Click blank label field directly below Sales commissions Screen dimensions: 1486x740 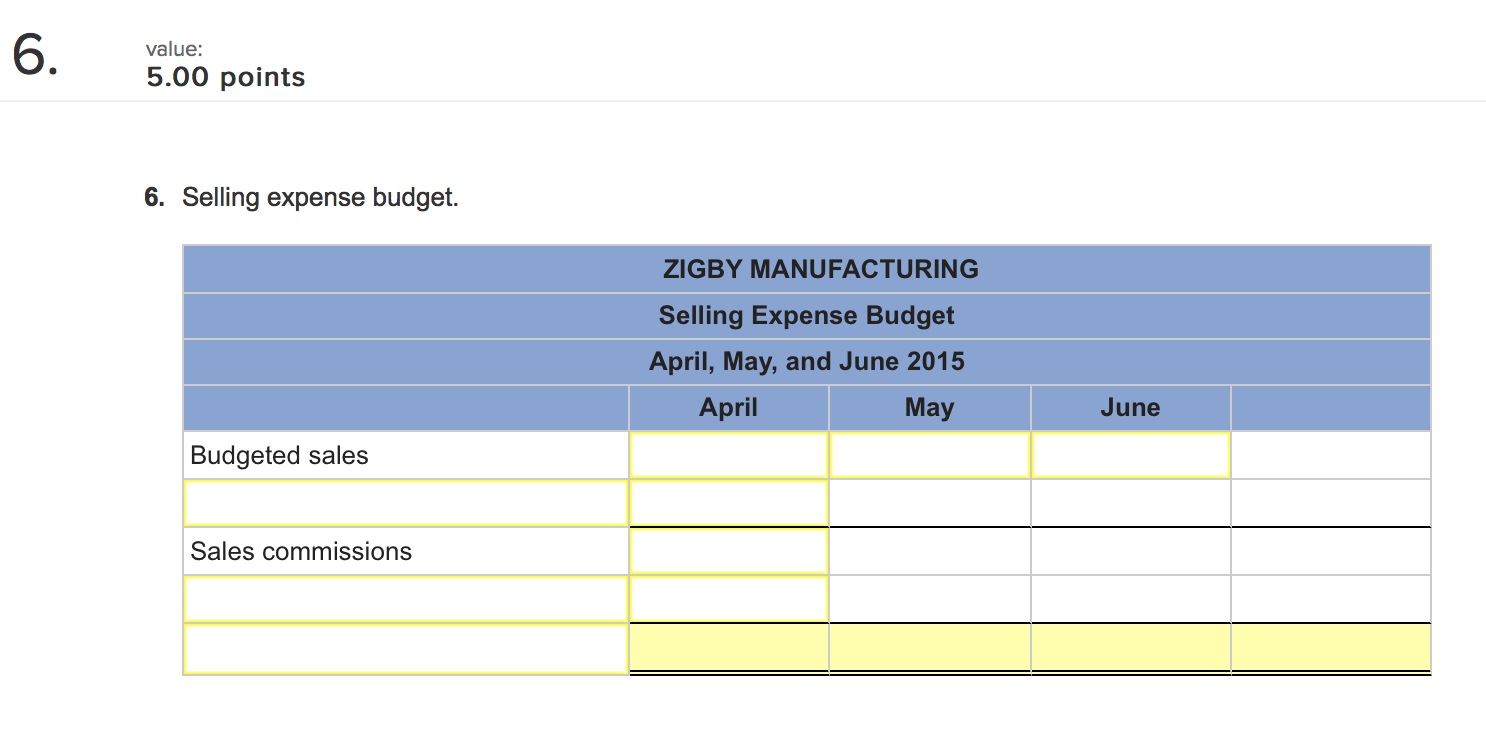pyautogui.click(x=405, y=599)
